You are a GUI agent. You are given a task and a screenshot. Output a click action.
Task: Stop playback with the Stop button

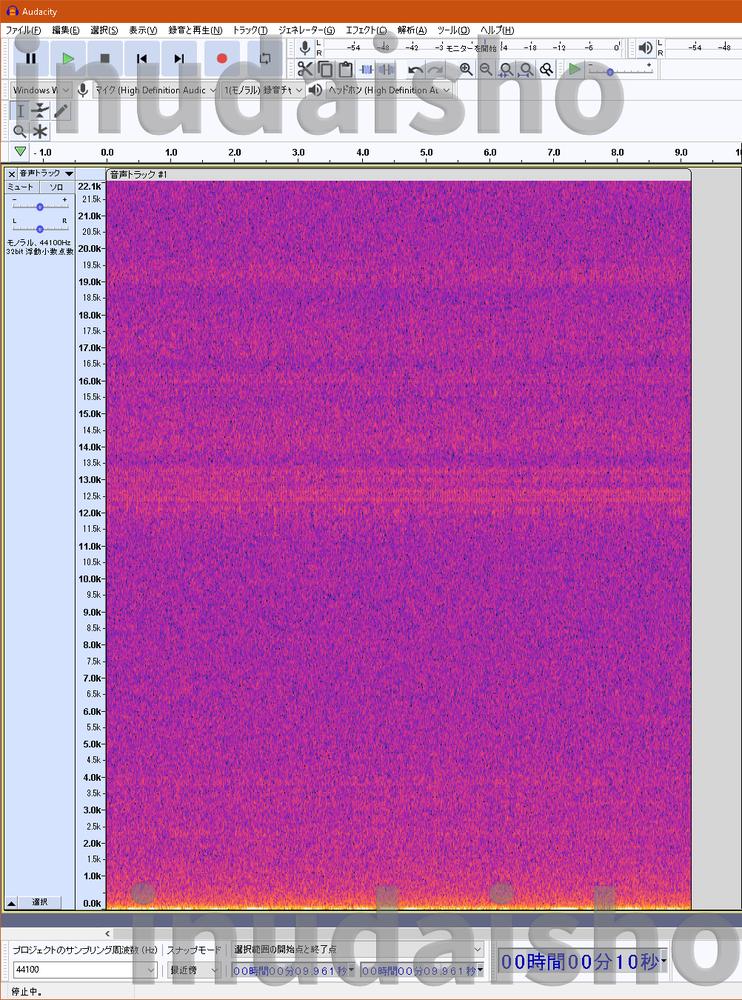(x=105, y=59)
